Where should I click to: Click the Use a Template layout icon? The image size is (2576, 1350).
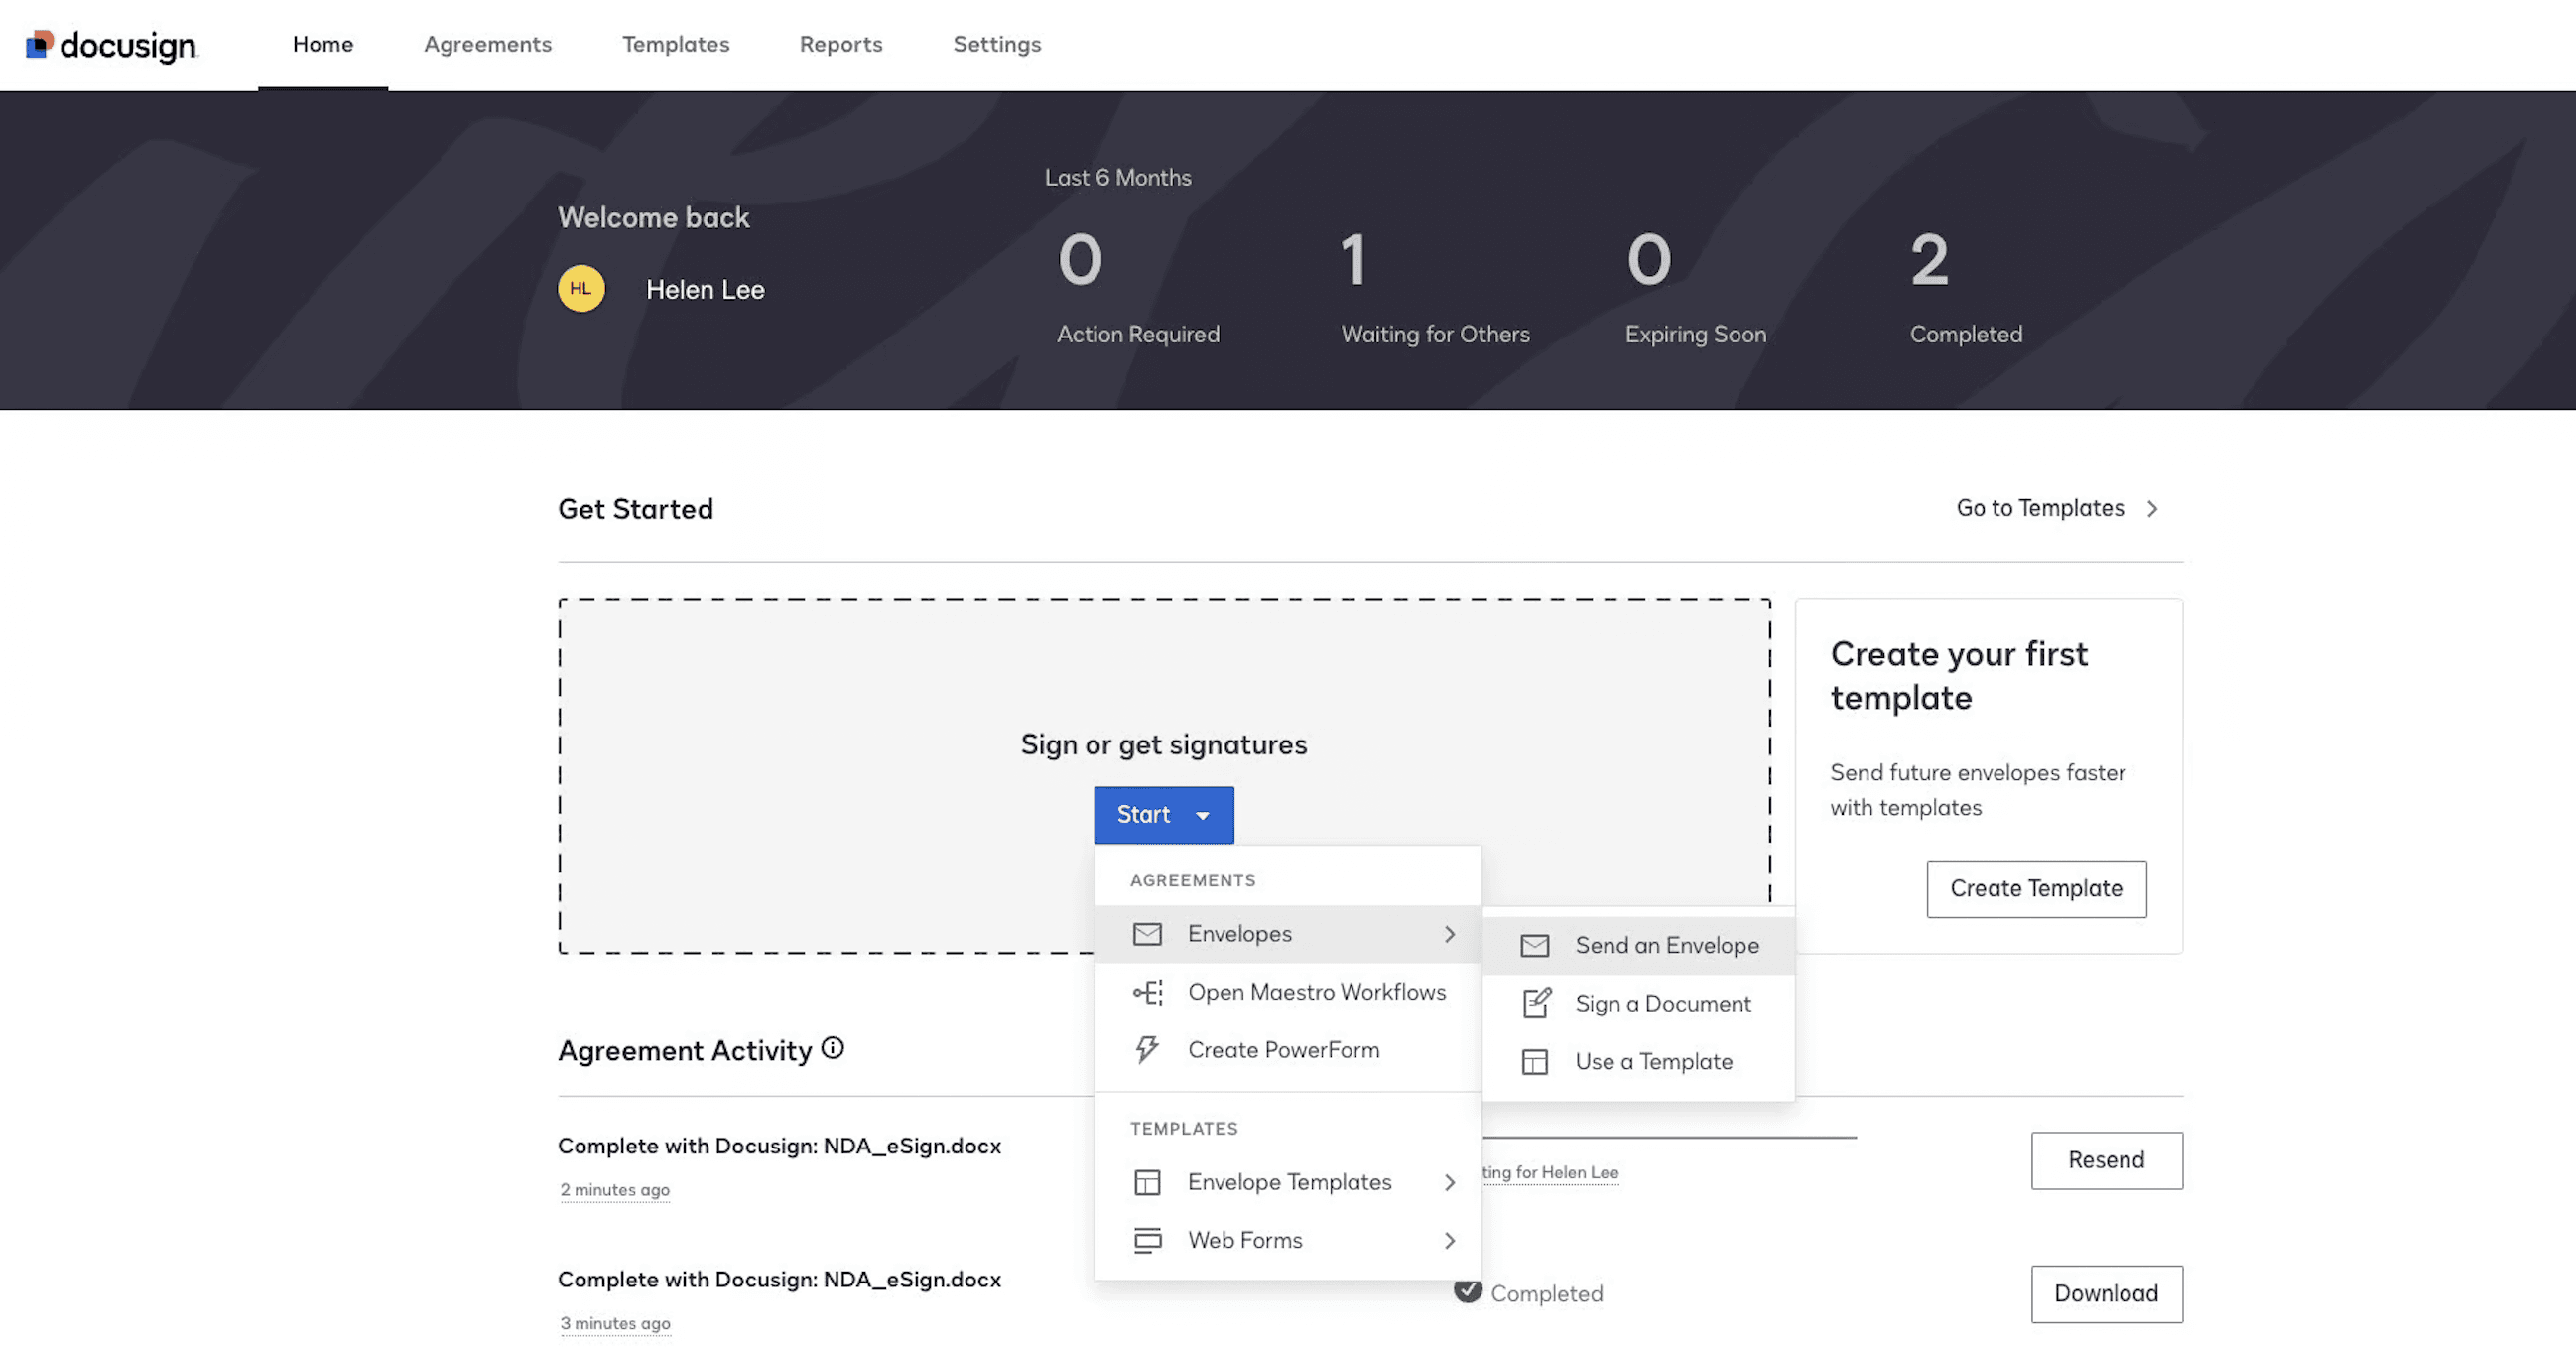pos(1534,1061)
